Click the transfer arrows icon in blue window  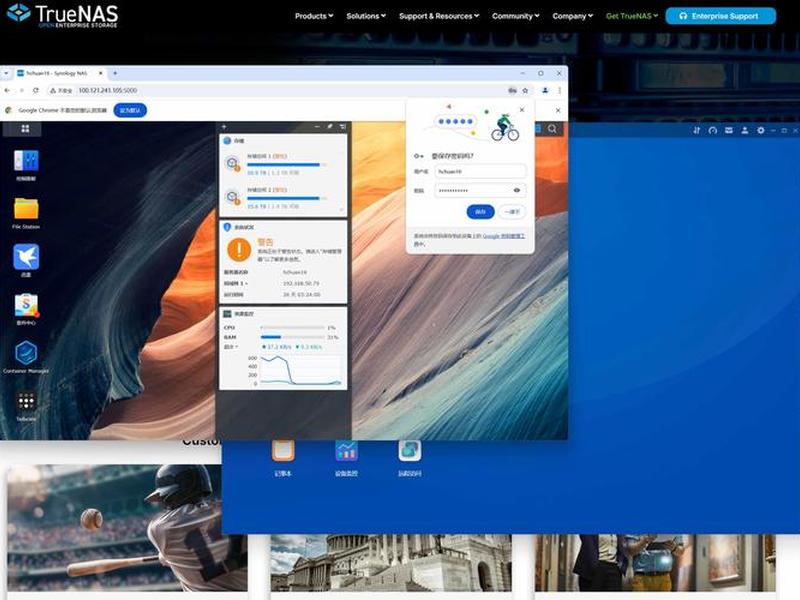[696, 131]
